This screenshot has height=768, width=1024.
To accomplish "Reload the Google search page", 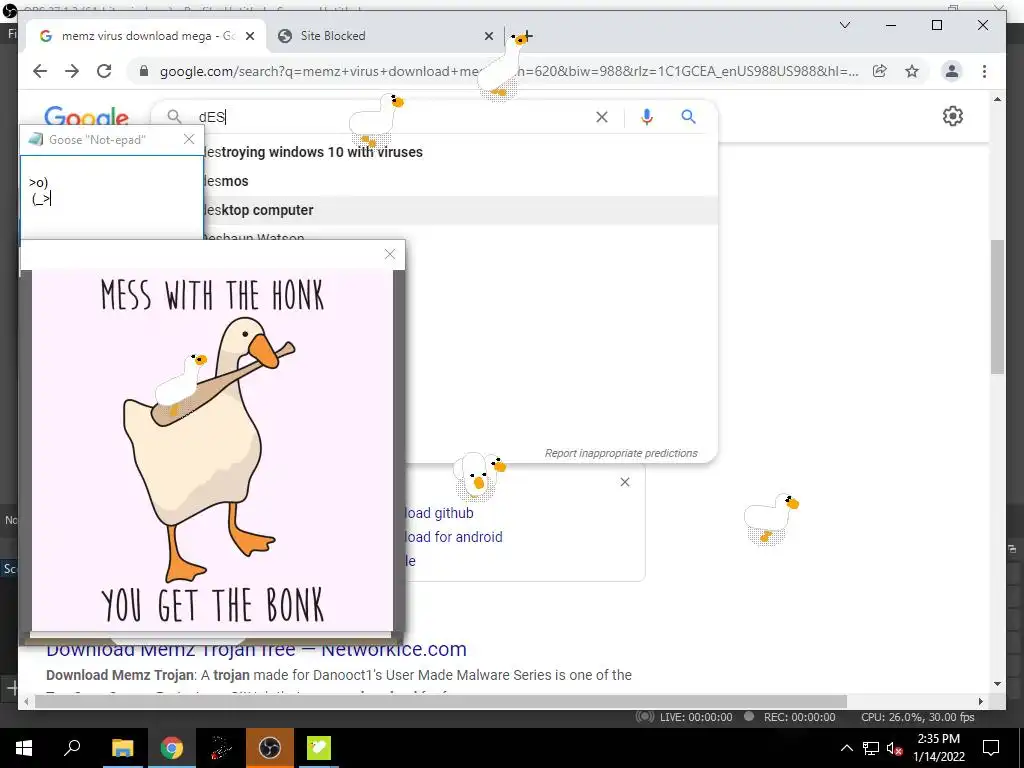I will pyautogui.click(x=104, y=71).
